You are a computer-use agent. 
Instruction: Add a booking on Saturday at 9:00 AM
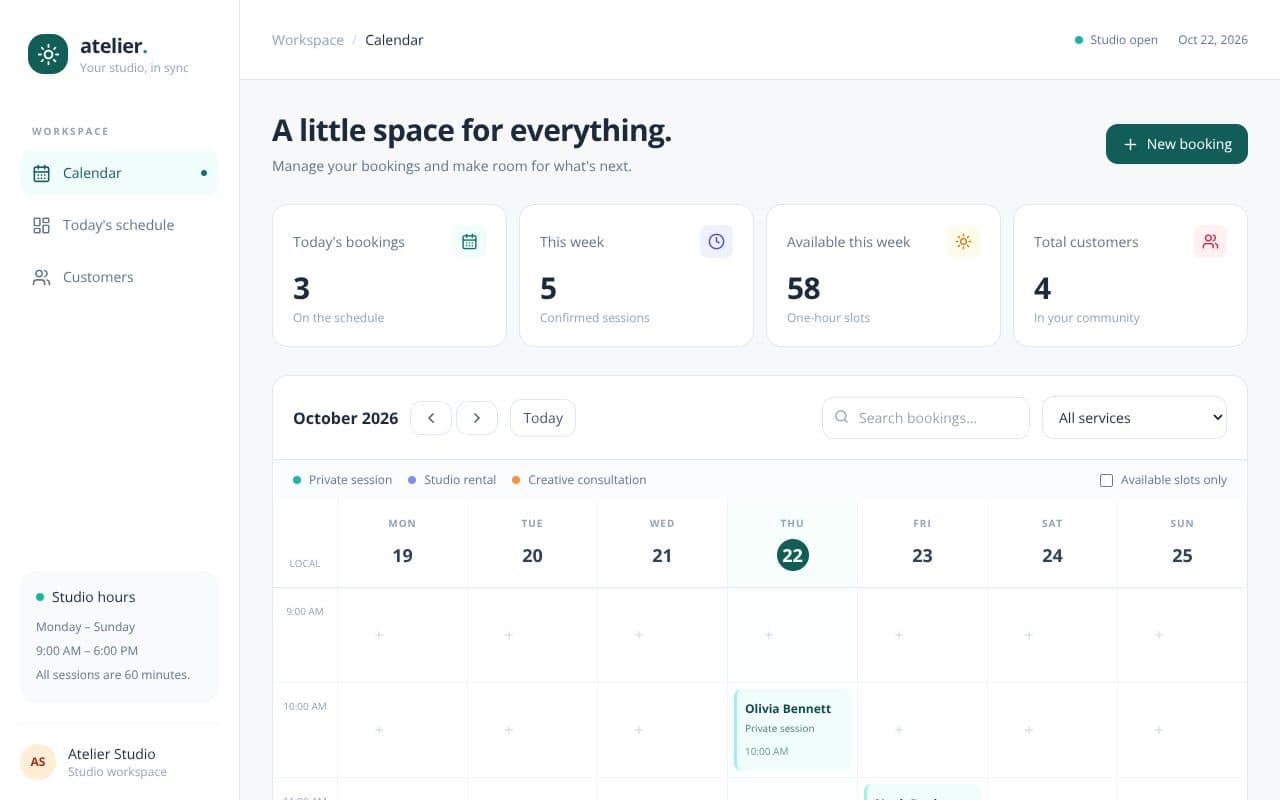1029,635
